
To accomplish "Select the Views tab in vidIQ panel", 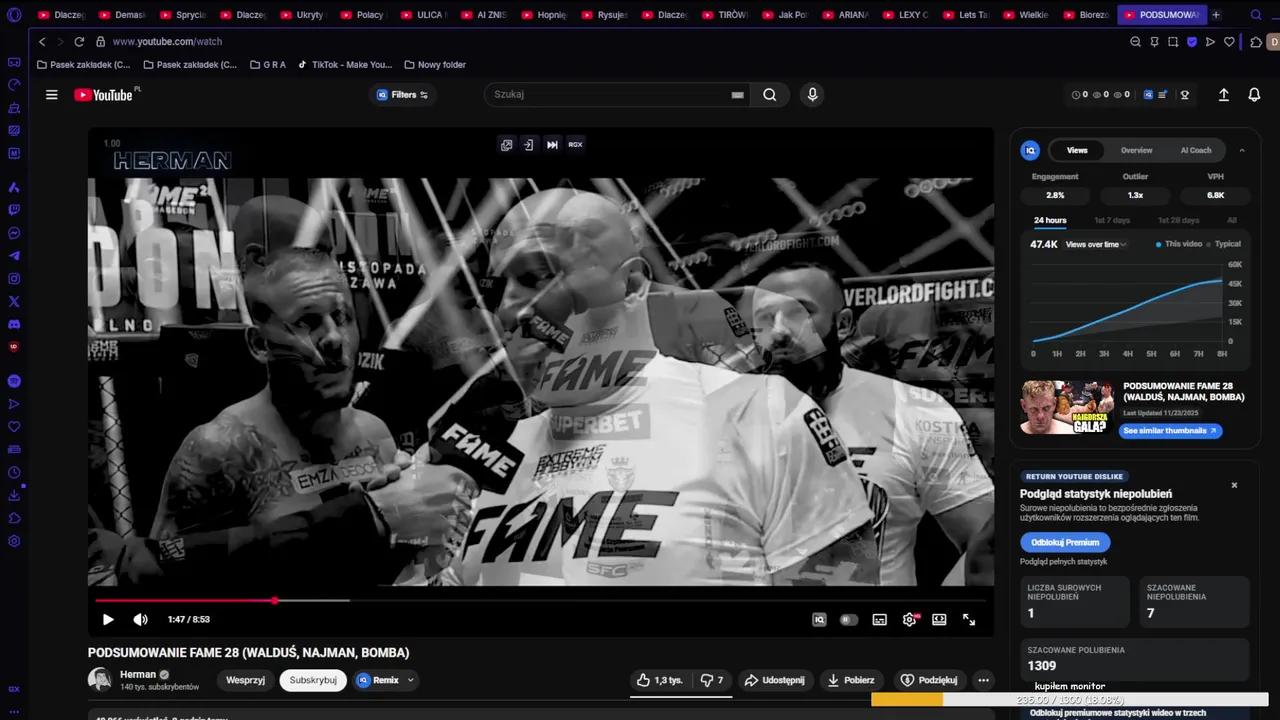I will 1077,150.
